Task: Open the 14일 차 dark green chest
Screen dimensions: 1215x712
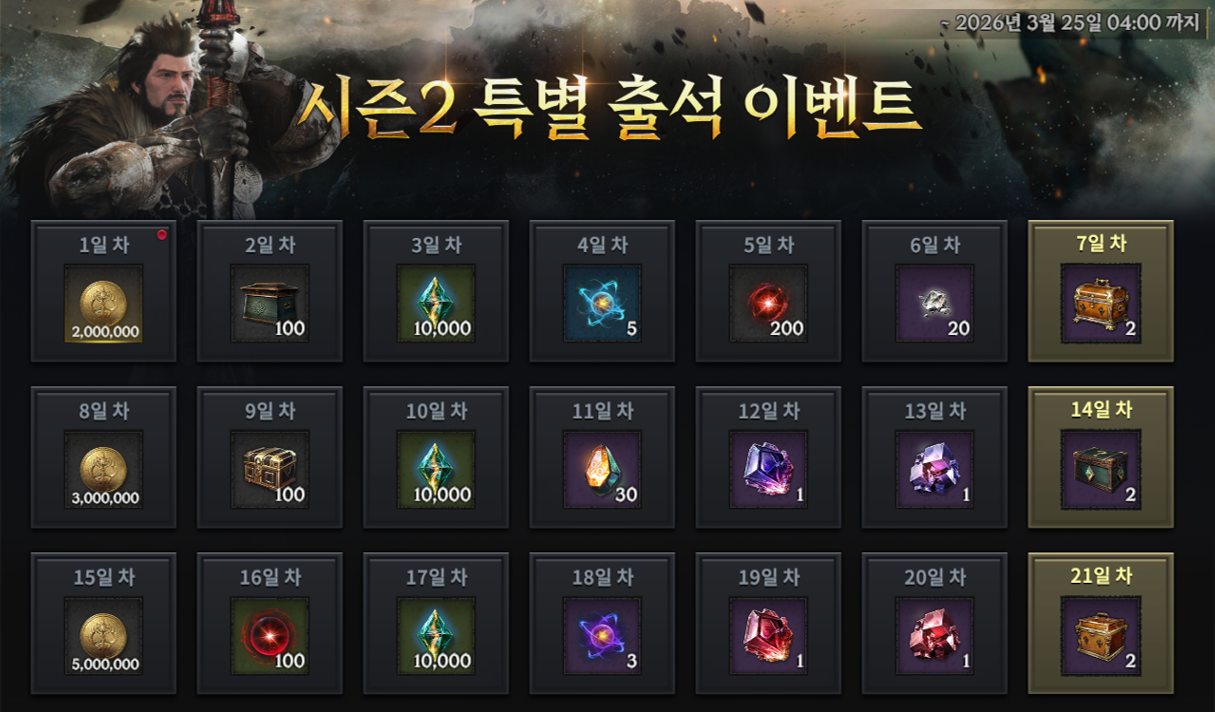Action: coord(1100,470)
